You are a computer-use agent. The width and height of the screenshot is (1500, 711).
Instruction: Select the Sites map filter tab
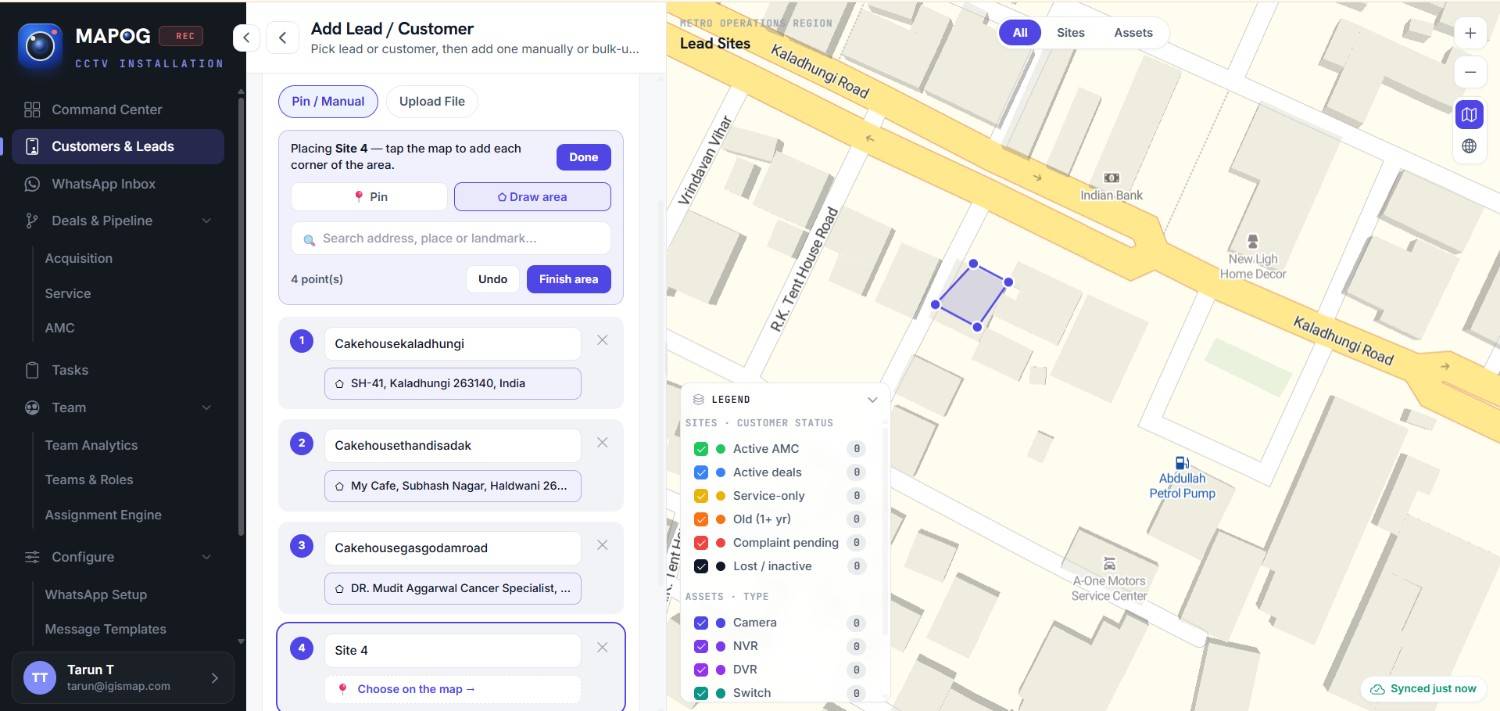click(1070, 33)
